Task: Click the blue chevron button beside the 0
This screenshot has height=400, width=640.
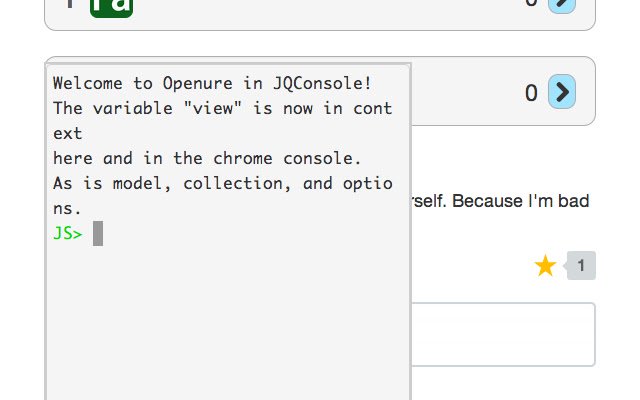Action: coord(562,92)
